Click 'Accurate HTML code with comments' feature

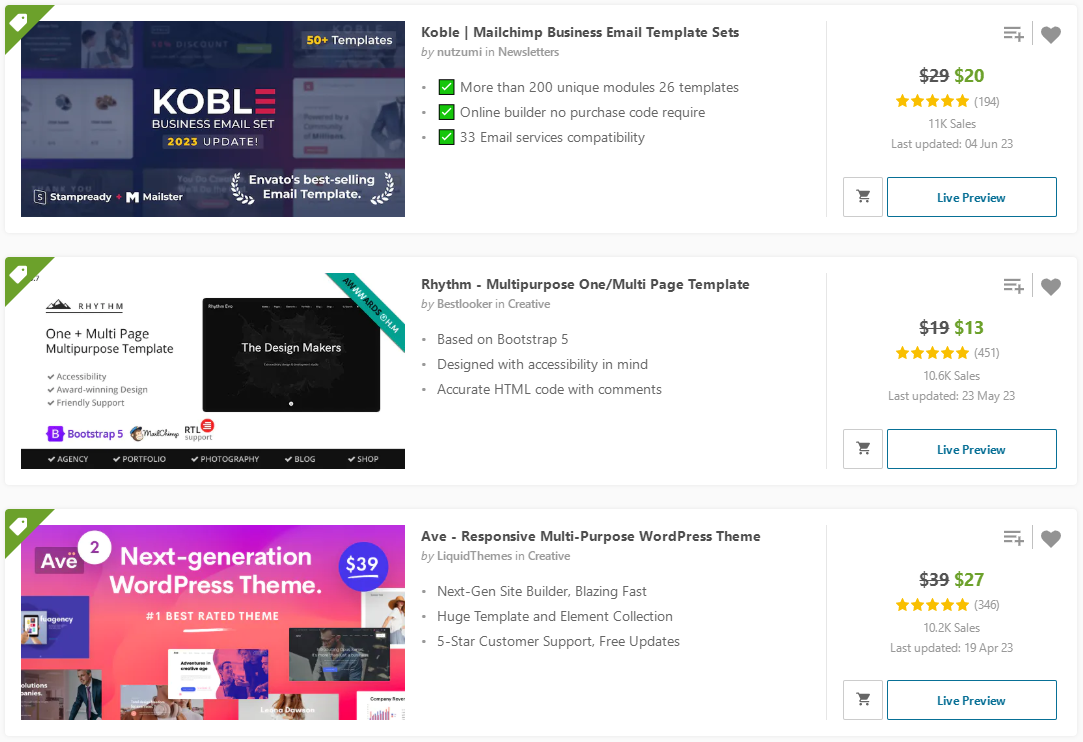tap(549, 390)
